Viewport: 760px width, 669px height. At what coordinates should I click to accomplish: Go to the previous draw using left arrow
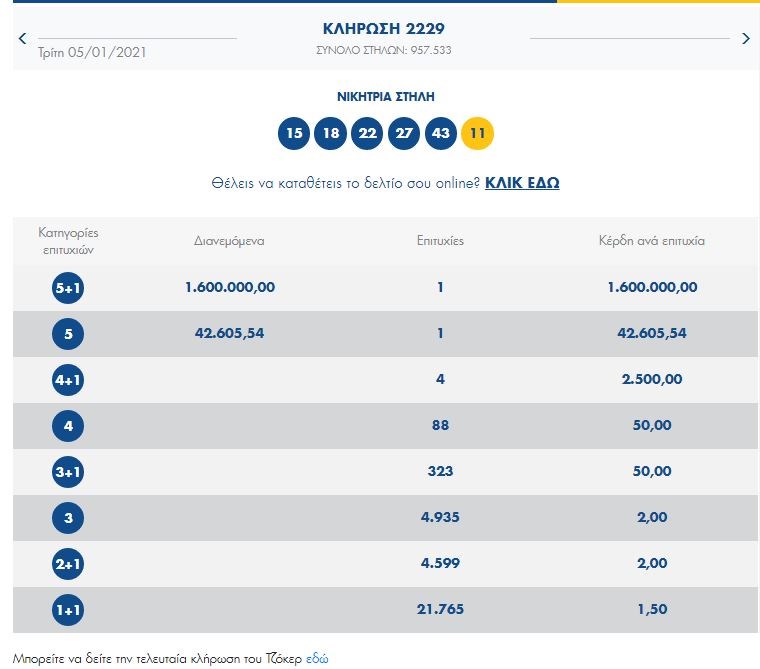pyautogui.click(x=23, y=39)
